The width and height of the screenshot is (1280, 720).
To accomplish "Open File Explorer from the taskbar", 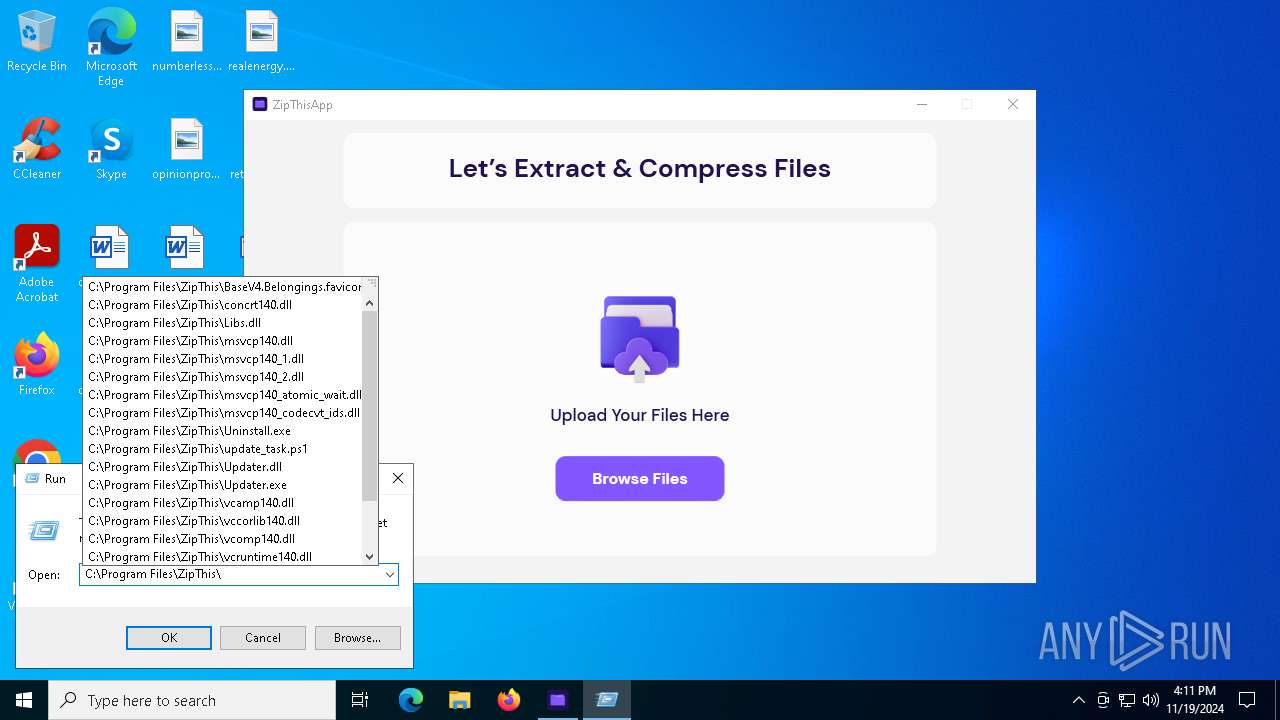I will coord(460,700).
